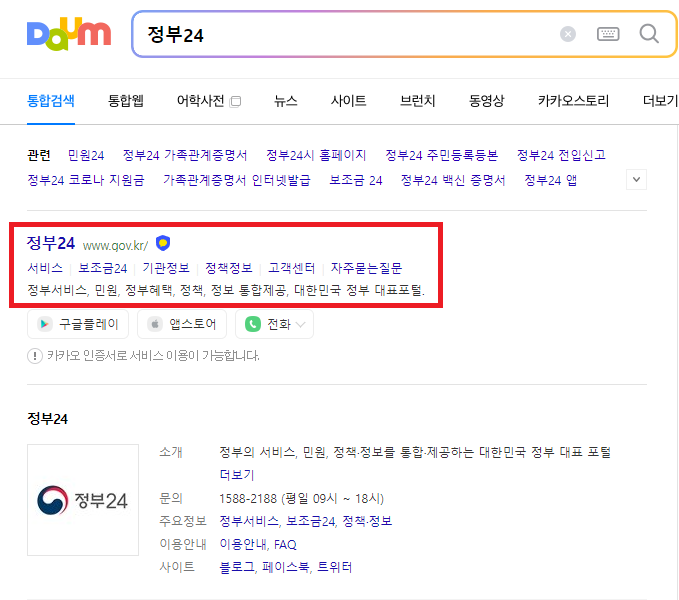Screen dimensions: 679x600
Task: Click the Daum logo
Action: [69, 34]
